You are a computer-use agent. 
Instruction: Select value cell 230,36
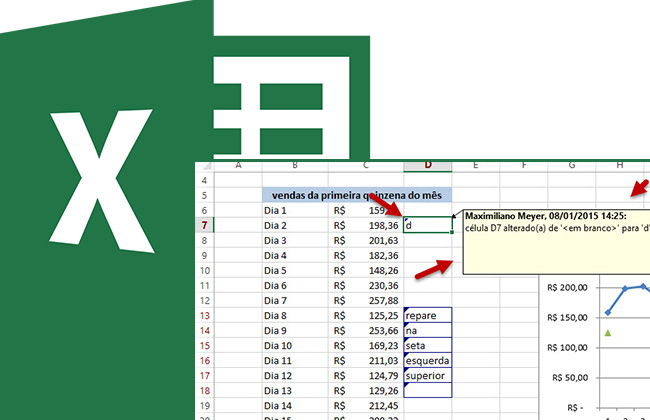point(366,285)
